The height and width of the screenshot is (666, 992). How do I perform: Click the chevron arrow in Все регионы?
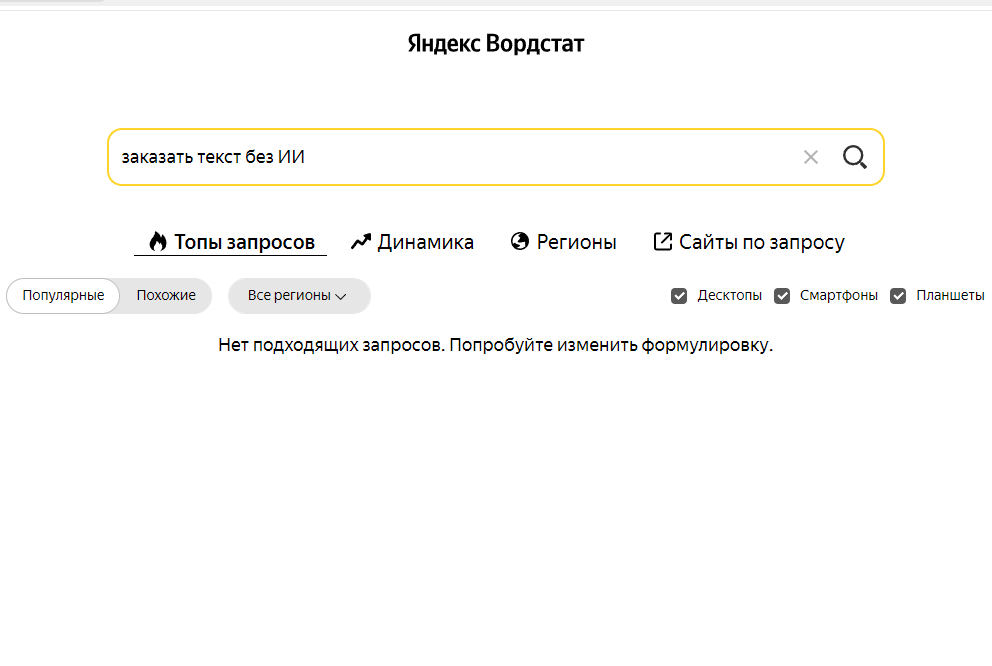[x=341, y=297]
